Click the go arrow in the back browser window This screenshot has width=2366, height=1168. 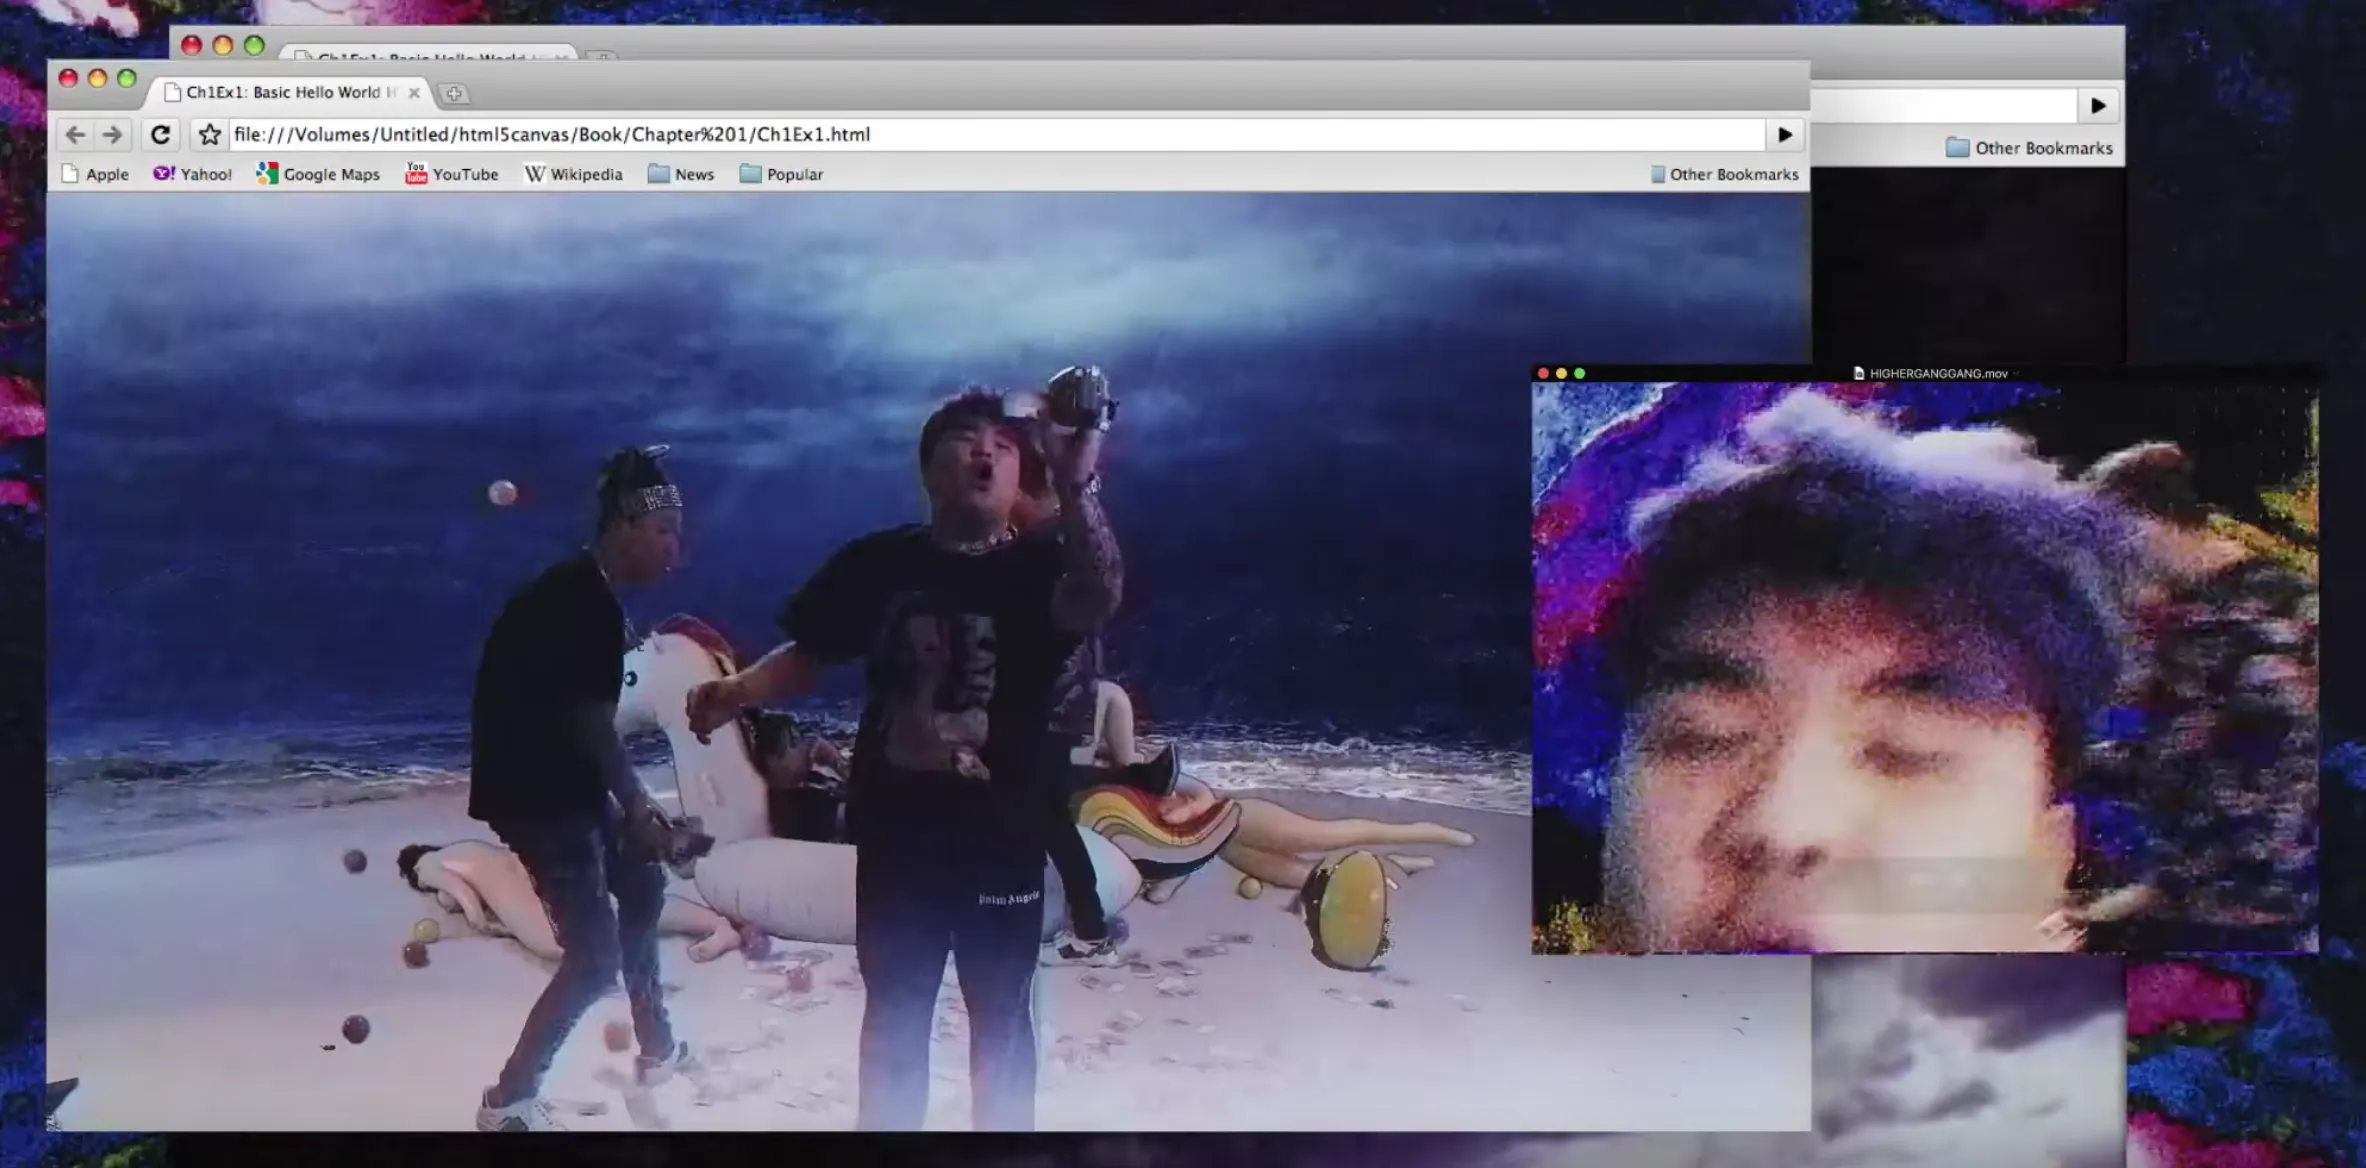click(2098, 105)
